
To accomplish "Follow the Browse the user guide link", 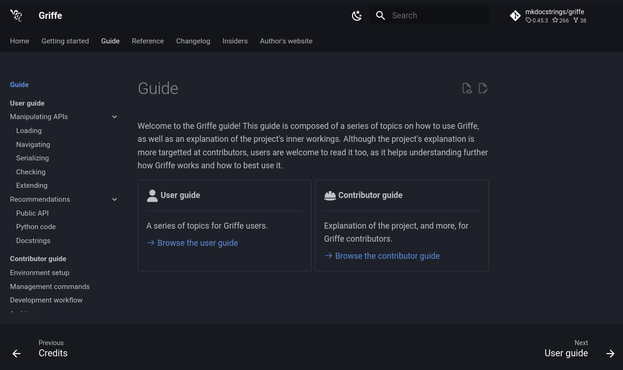I will click(197, 243).
